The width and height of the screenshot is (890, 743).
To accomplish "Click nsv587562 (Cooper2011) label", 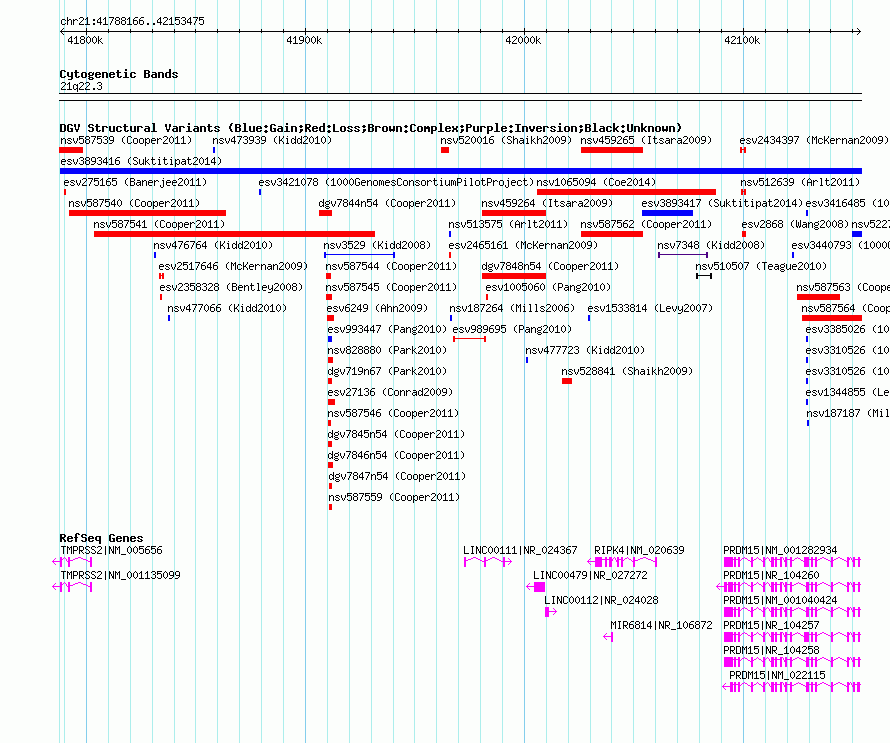I will coord(646,224).
